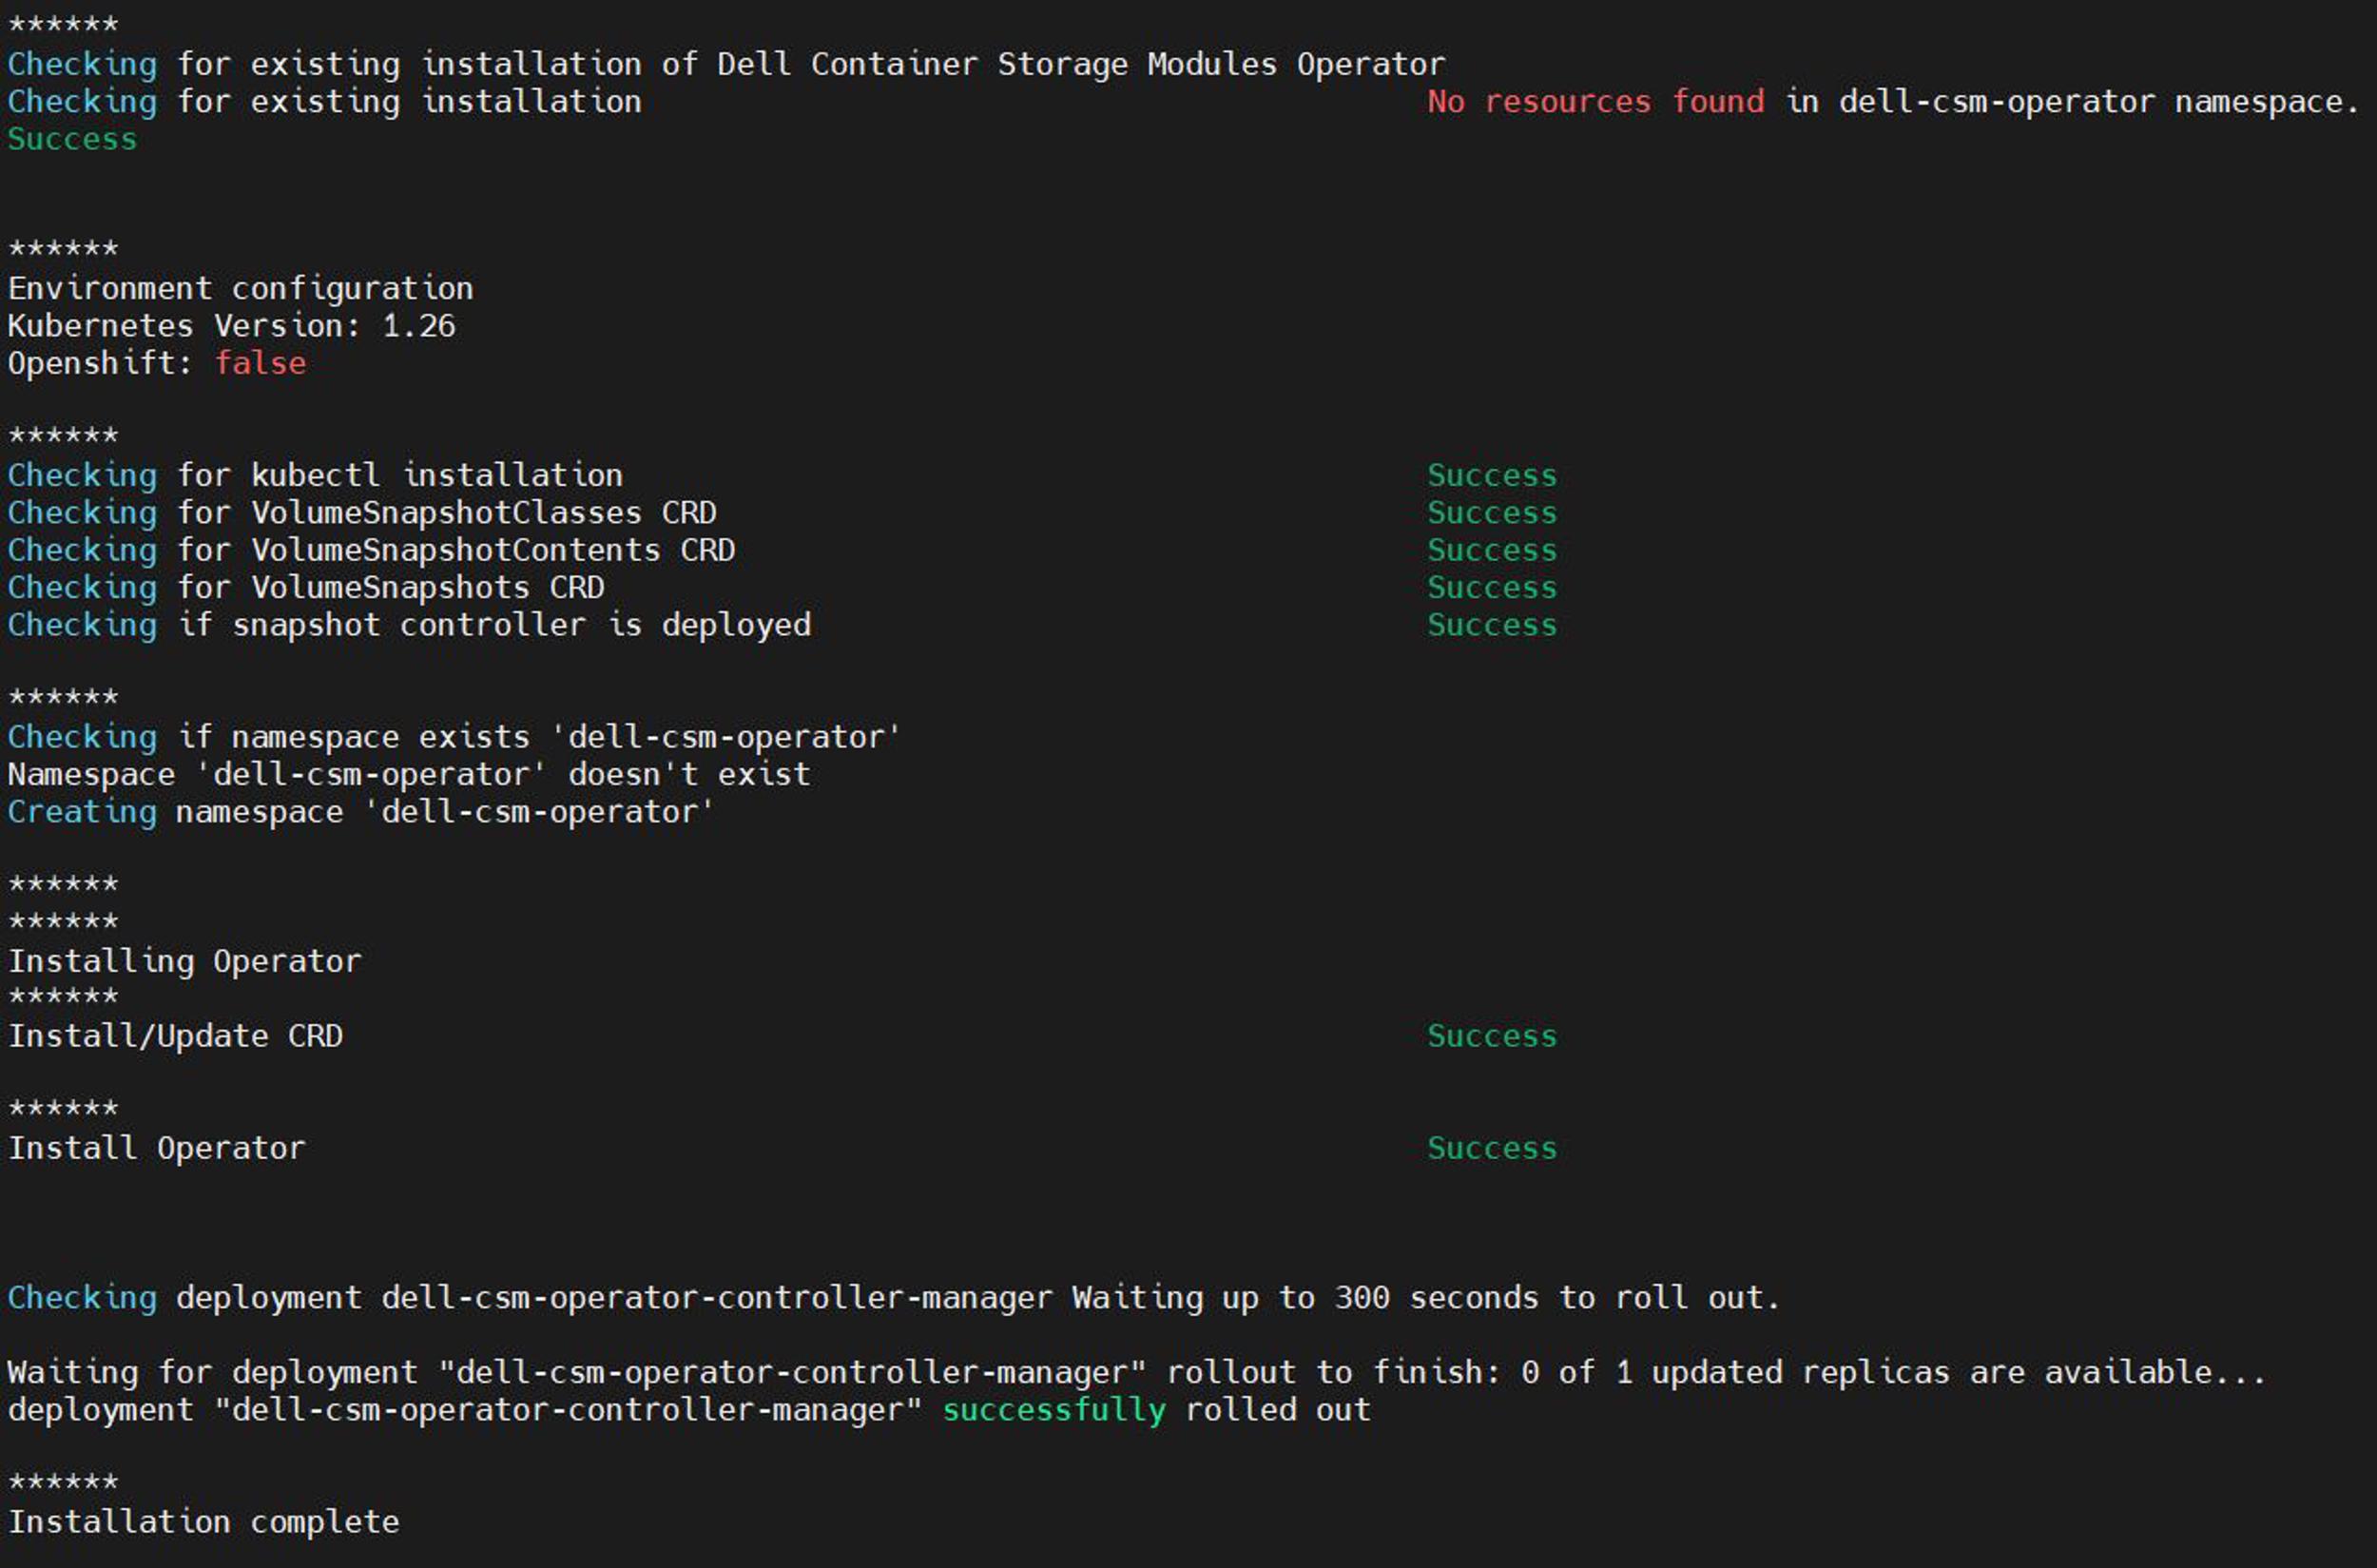Click 'Kubernetes Version: 1.26' line
This screenshot has height=1568, width=2377.
point(231,326)
